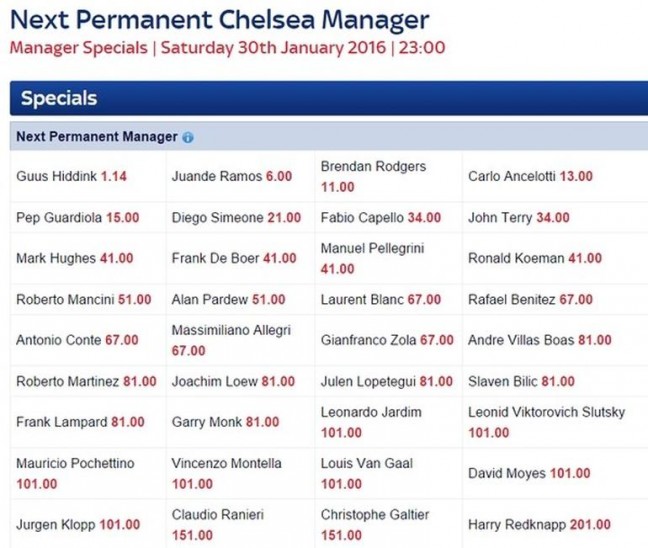
Task: Choose Brendan Rodgers odds 11.00
Action: 338,186
